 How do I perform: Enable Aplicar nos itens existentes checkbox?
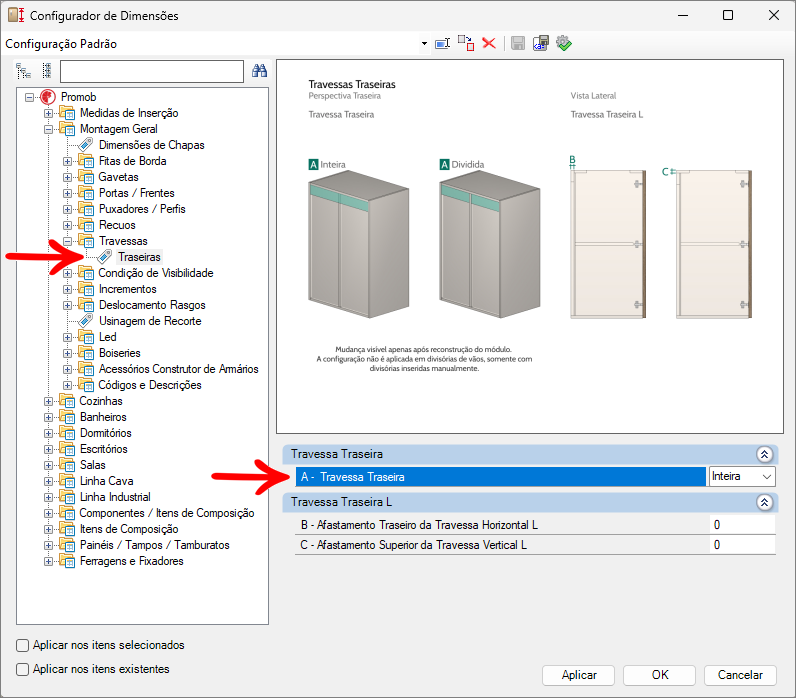[22, 669]
